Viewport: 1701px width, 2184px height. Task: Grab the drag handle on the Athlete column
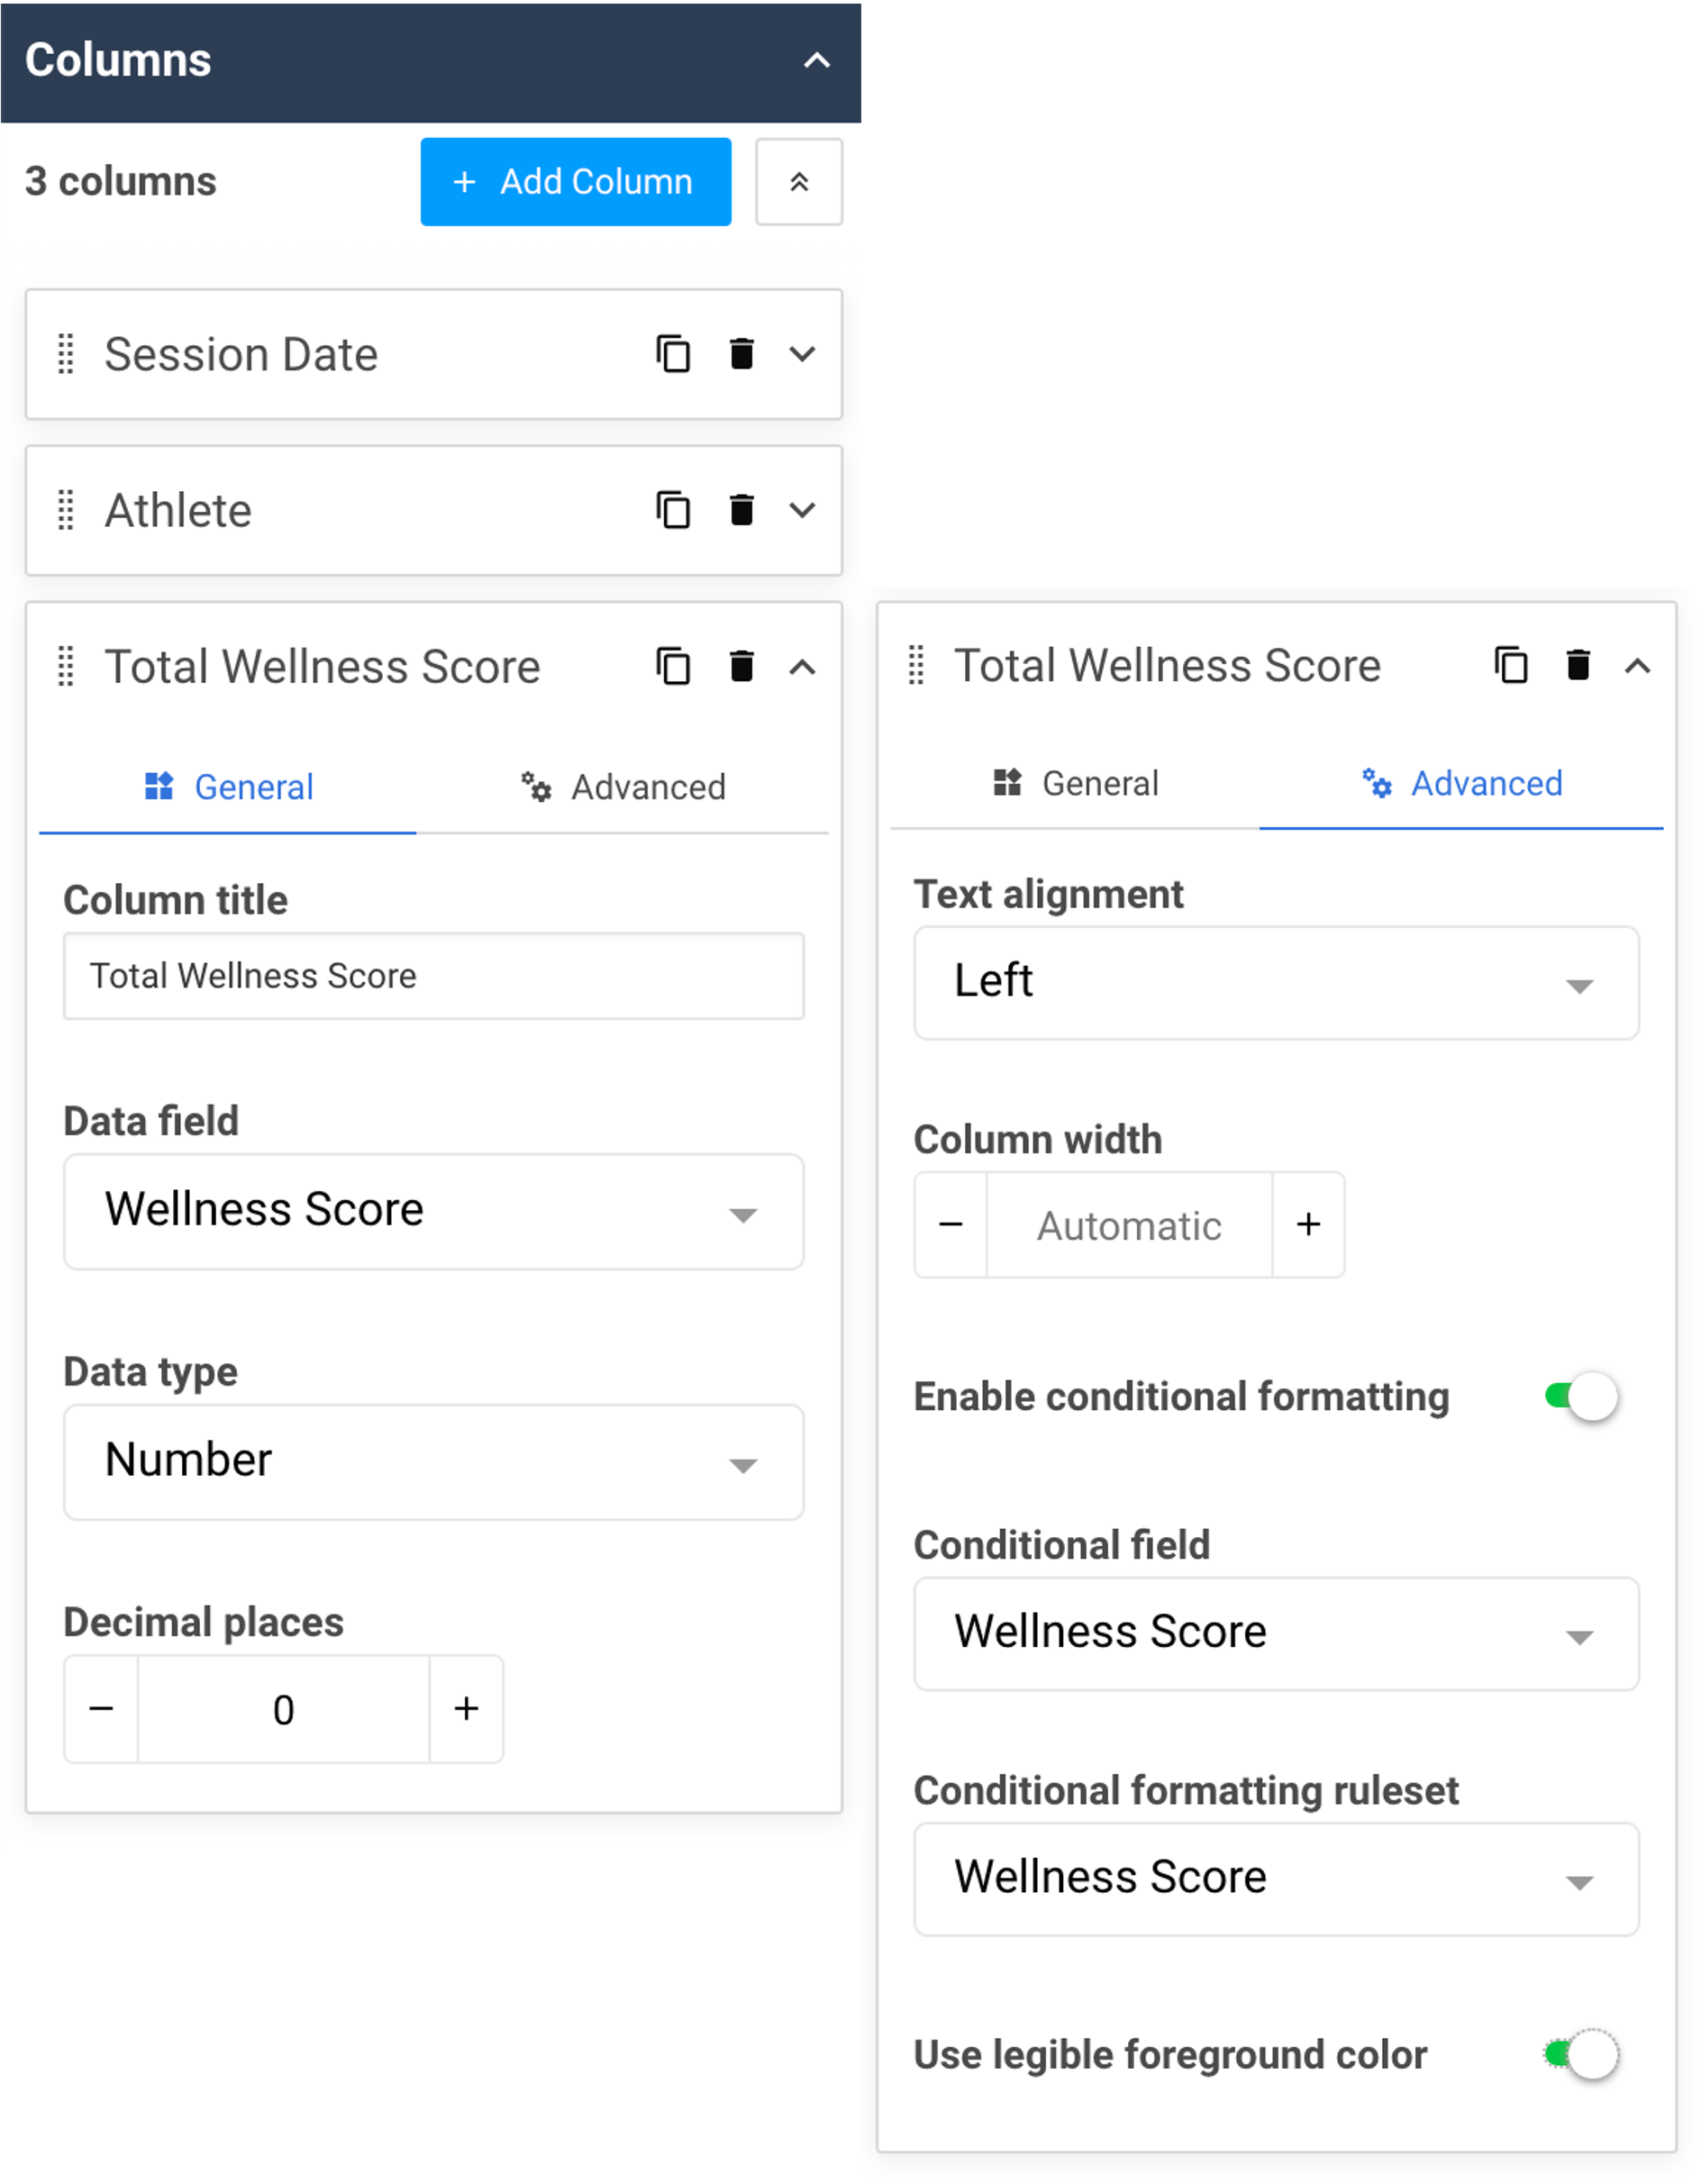click(66, 511)
